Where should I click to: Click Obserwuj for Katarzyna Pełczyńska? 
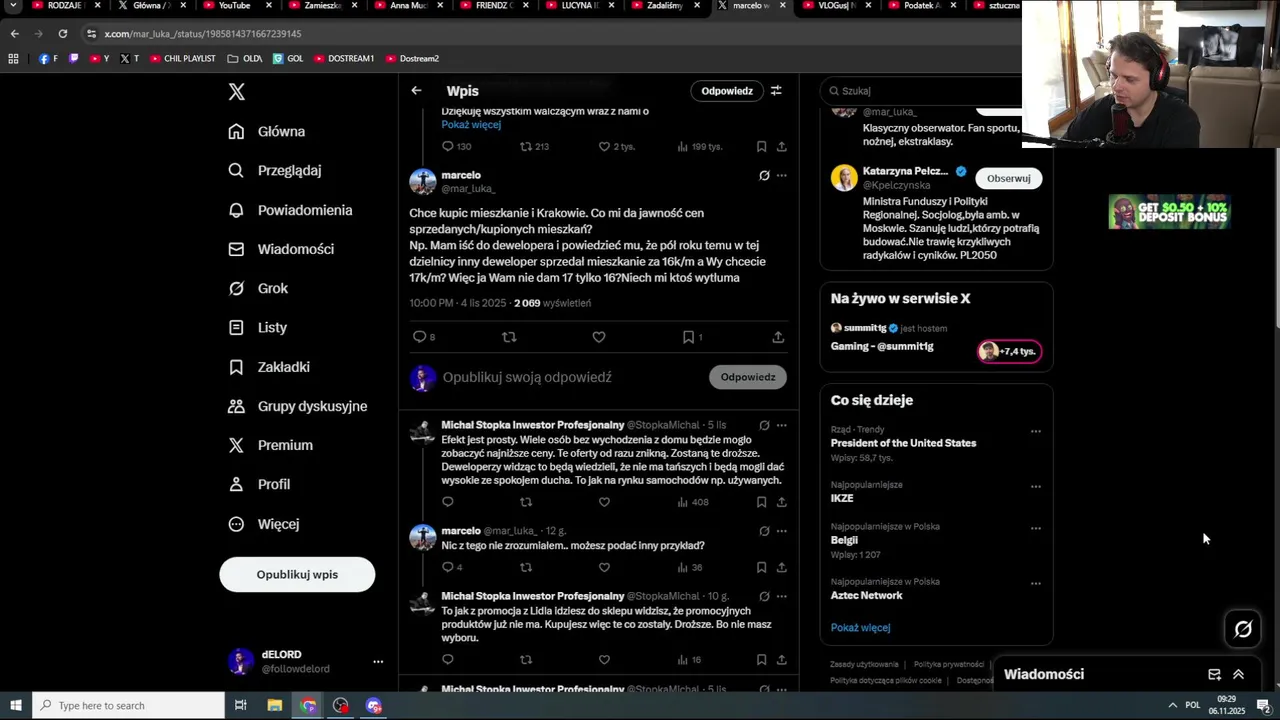click(x=1008, y=178)
